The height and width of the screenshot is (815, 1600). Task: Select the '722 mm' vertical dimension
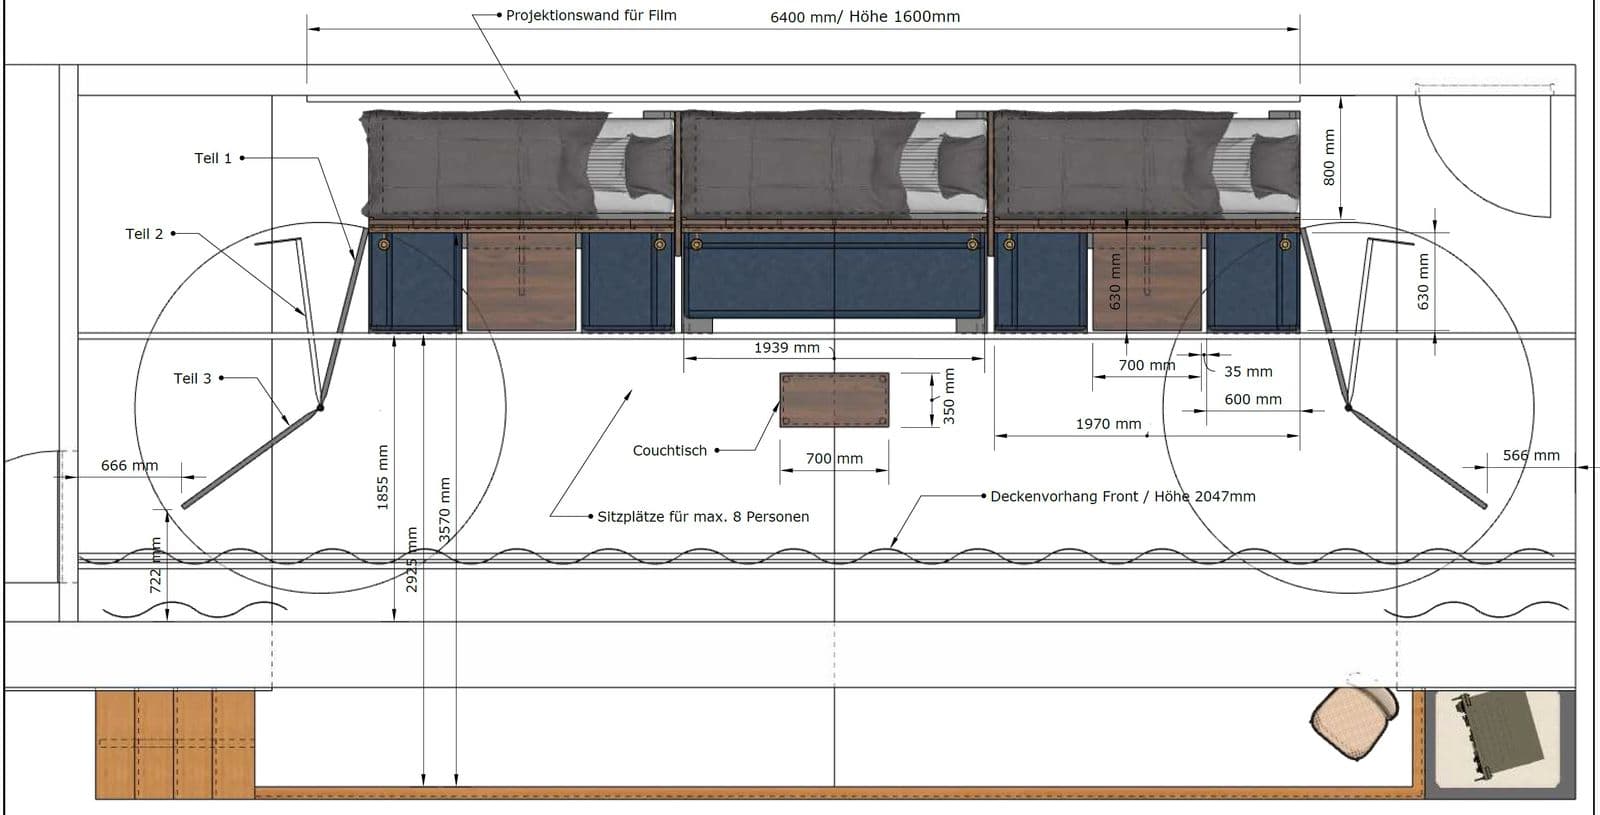point(156,566)
